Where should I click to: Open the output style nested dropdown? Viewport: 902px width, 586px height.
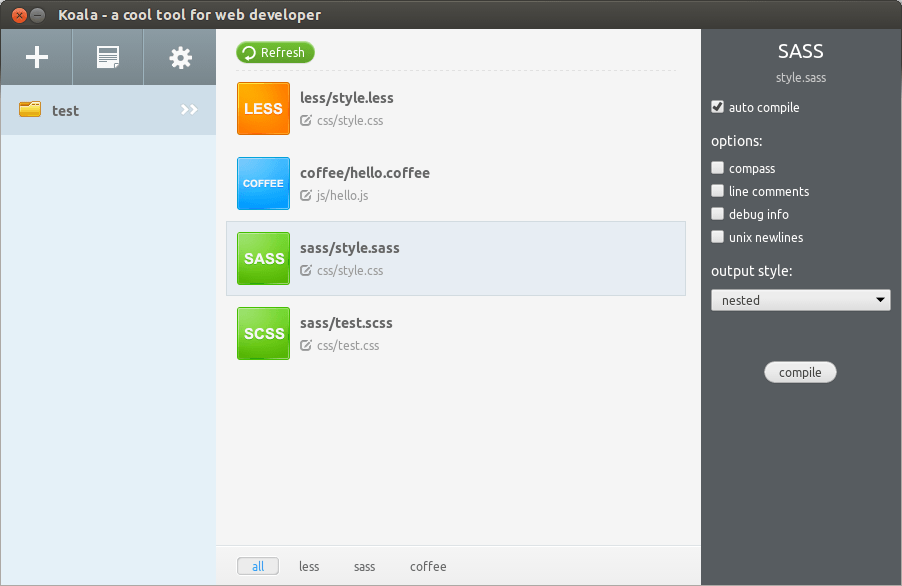(800, 300)
